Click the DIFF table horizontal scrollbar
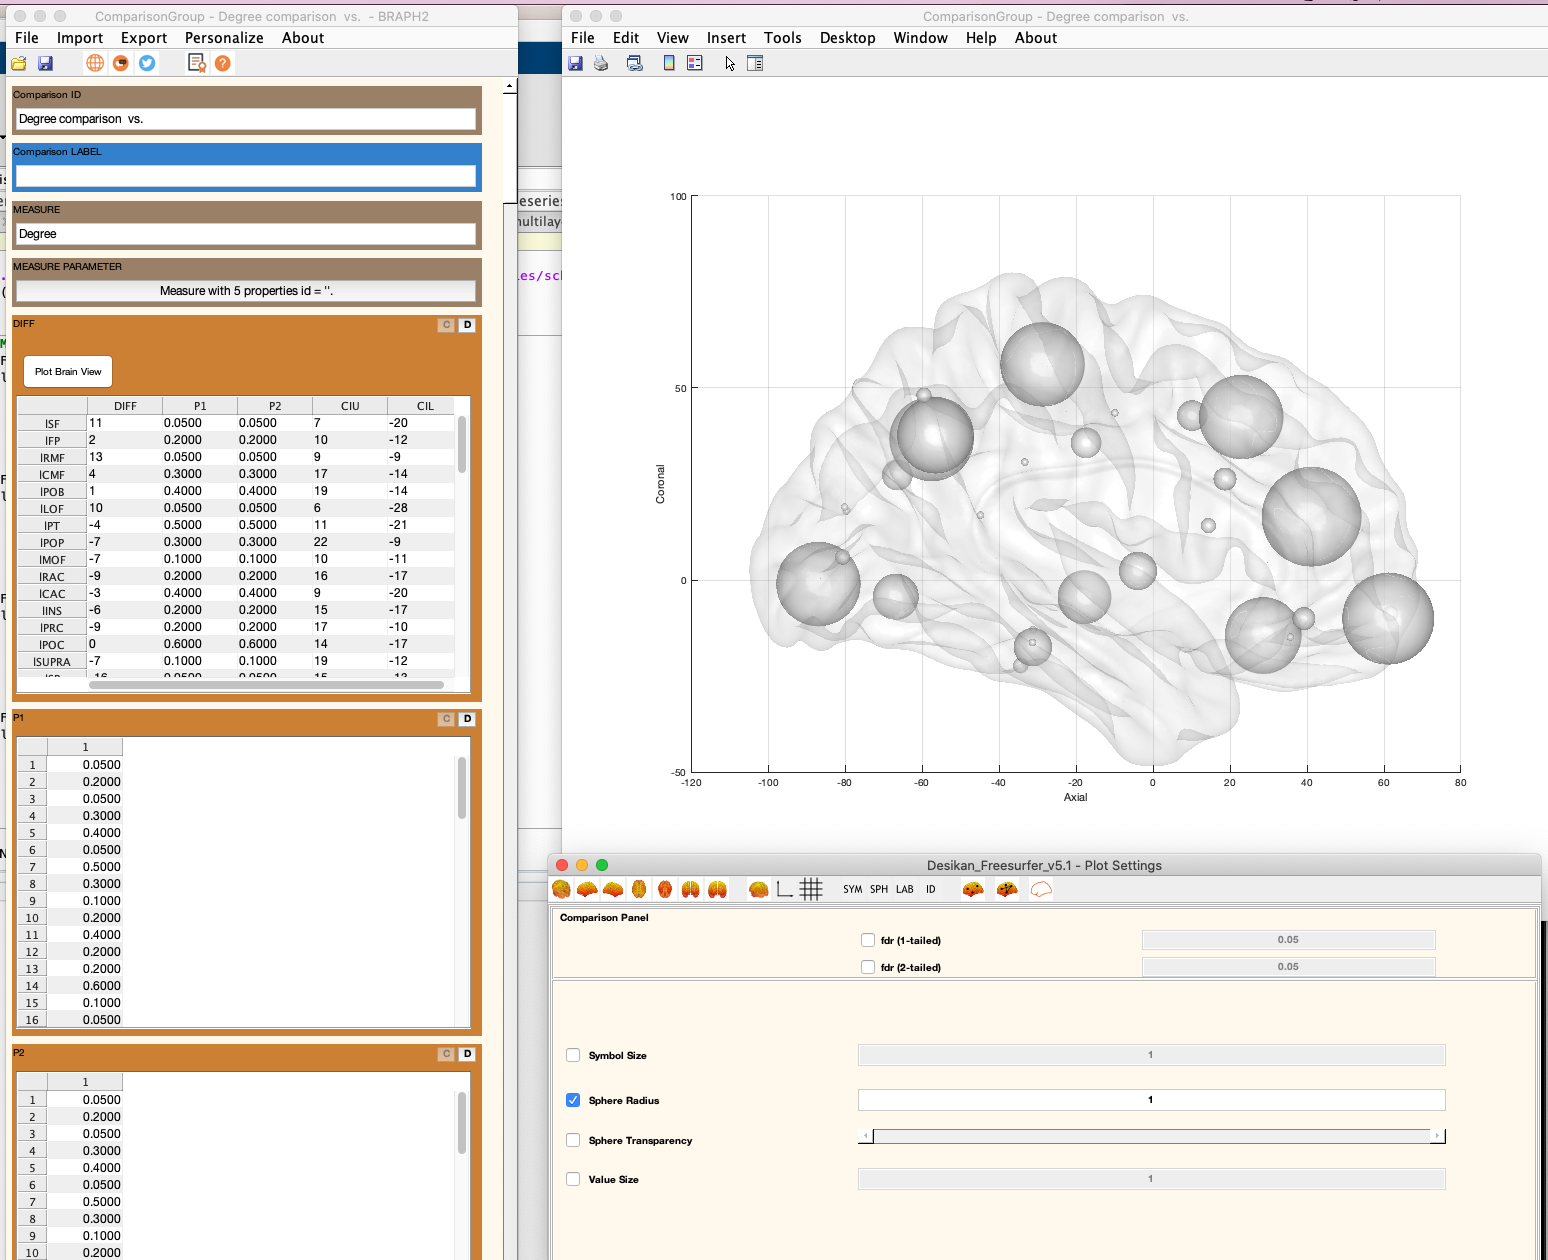Viewport: 1548px width, 1260px height. [x=266, y=685]
